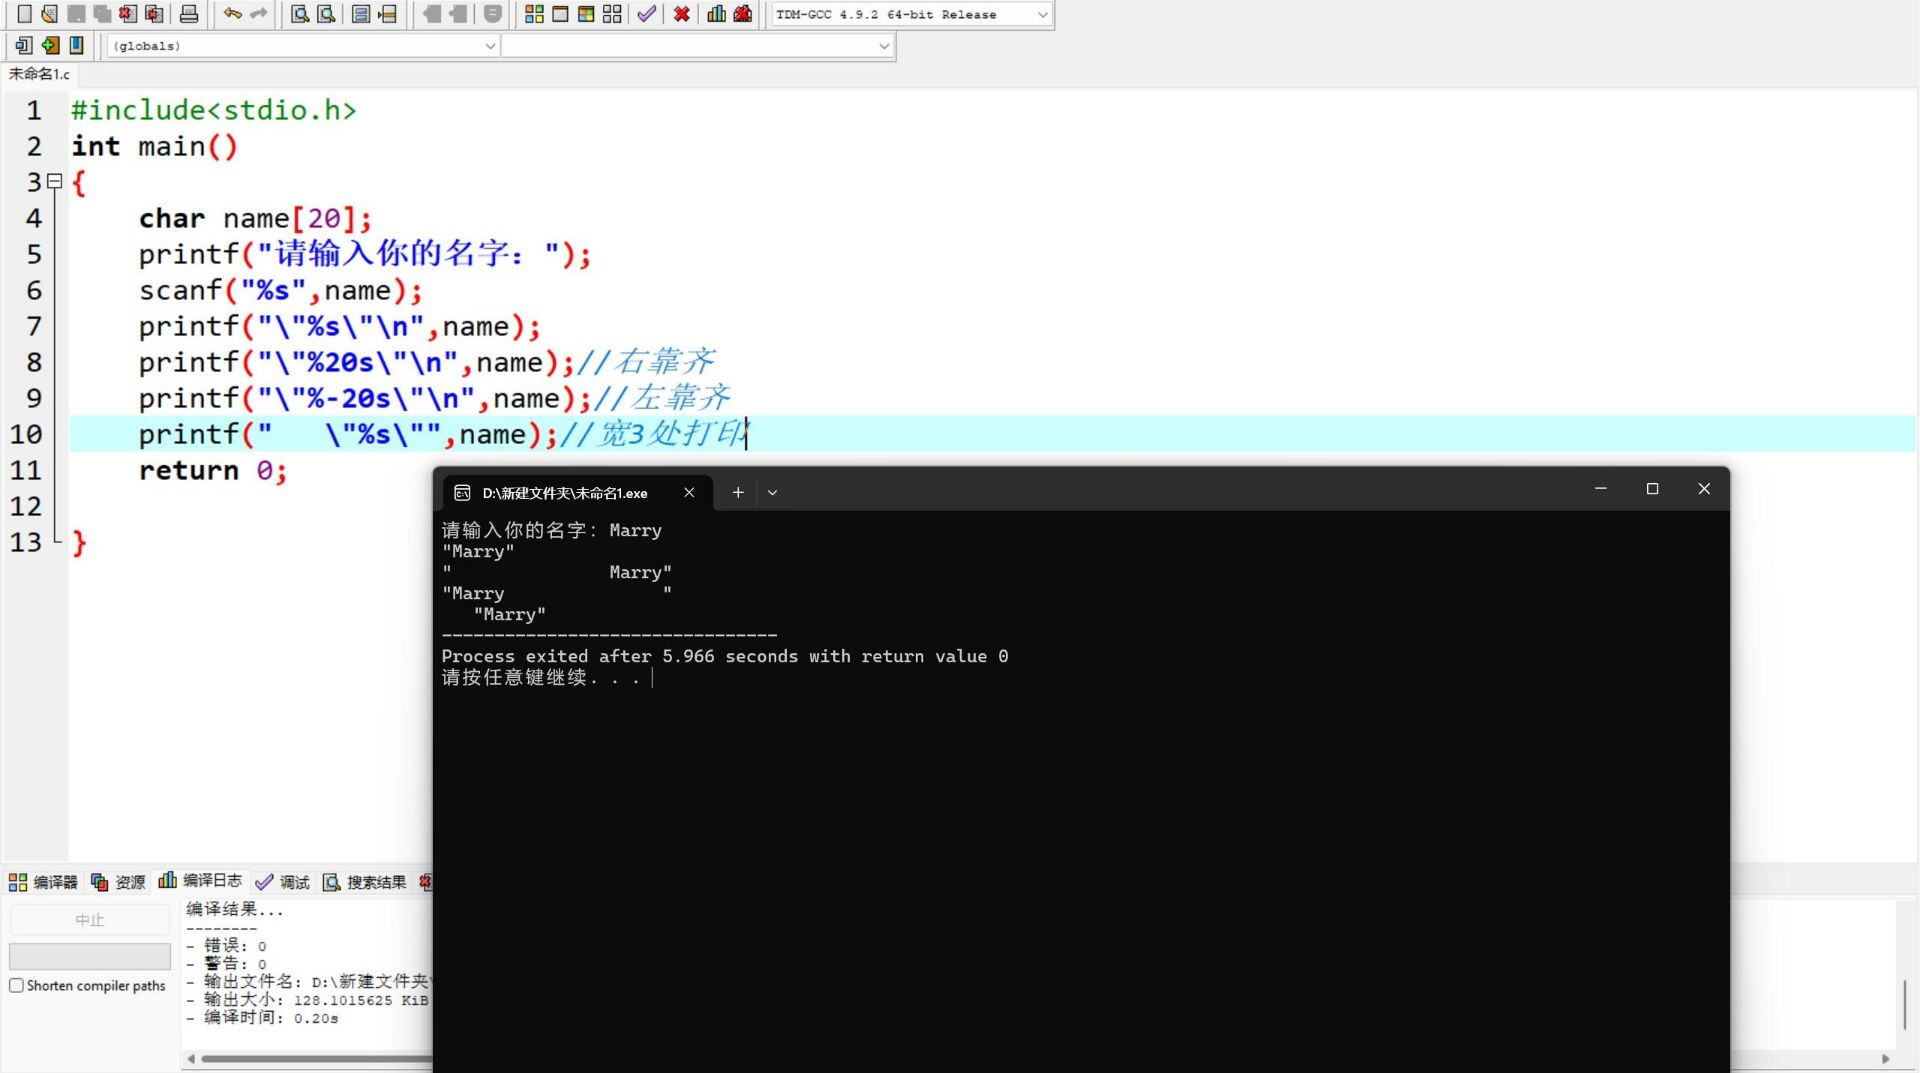Close the 未命名1.exe console tab
1920x1073 pixels.
click(x=689, y=492)
